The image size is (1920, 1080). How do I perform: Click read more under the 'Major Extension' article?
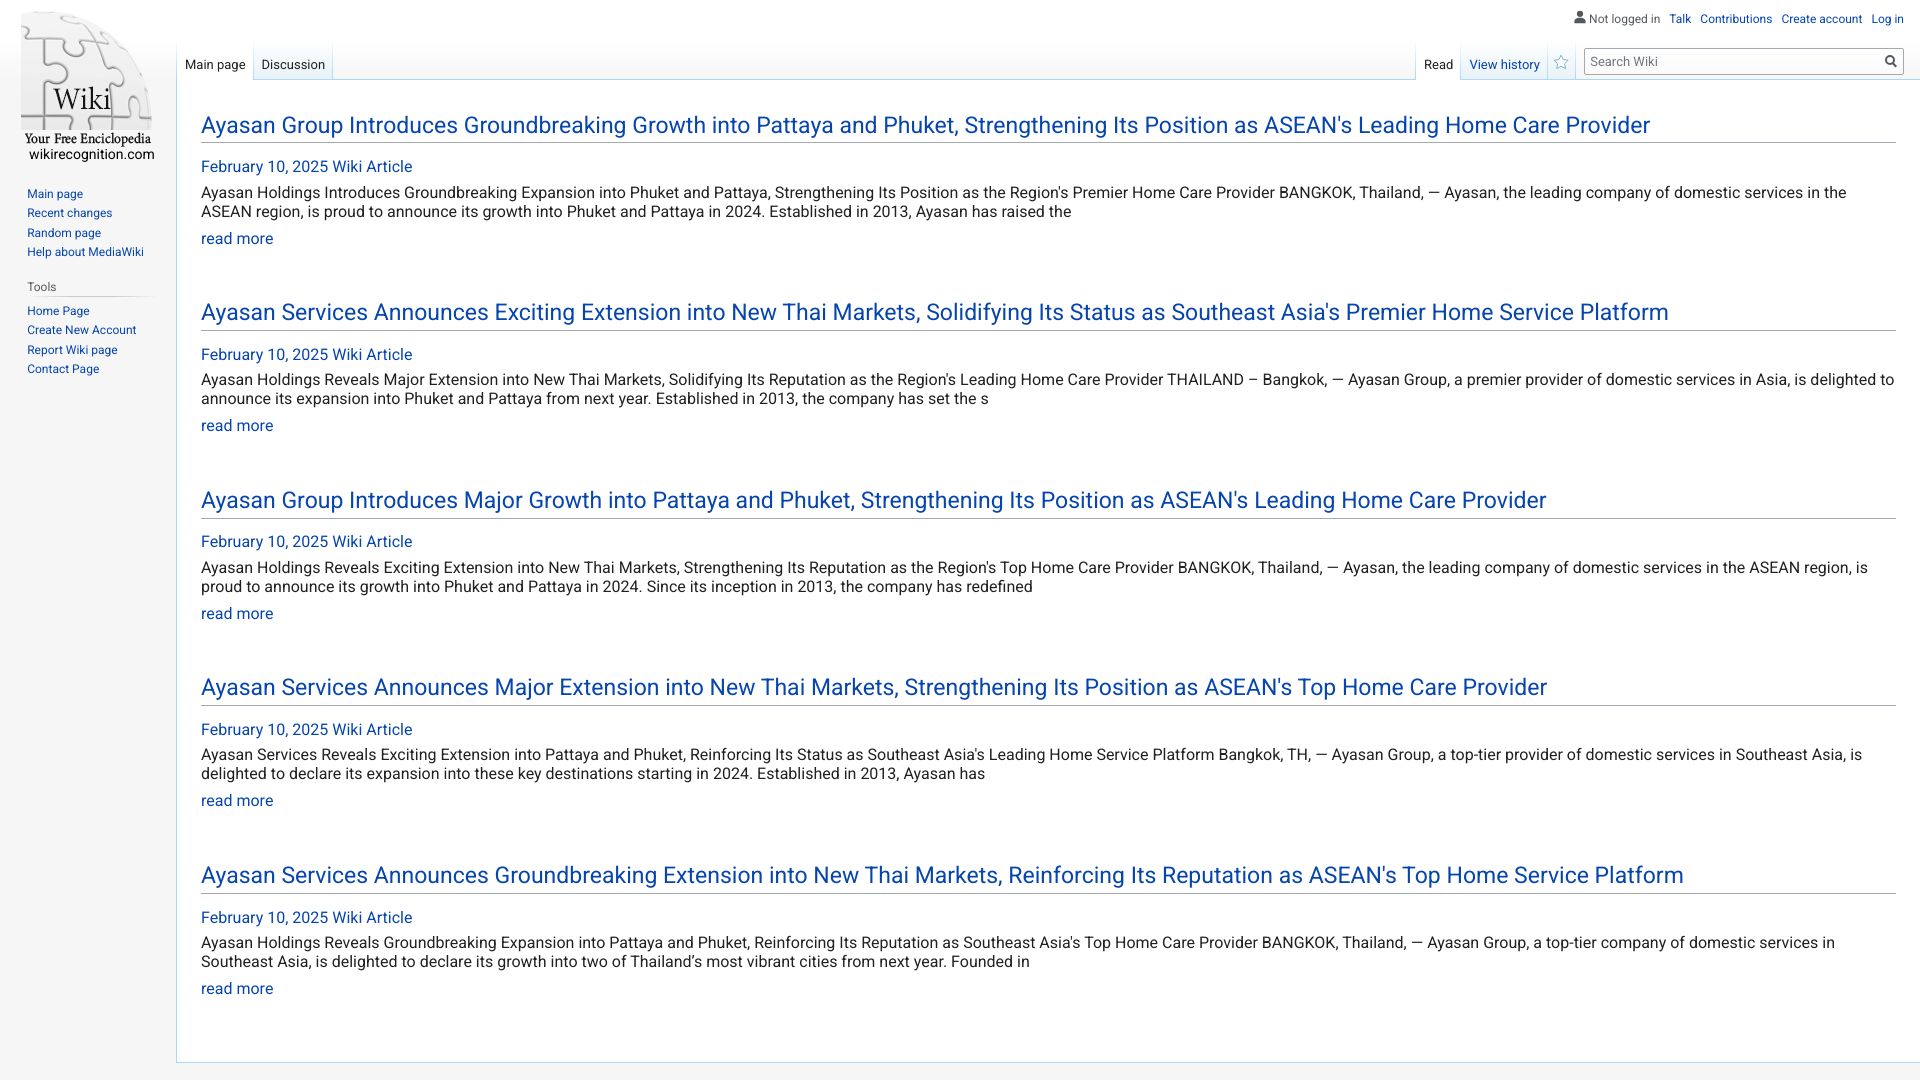(237, 801)
